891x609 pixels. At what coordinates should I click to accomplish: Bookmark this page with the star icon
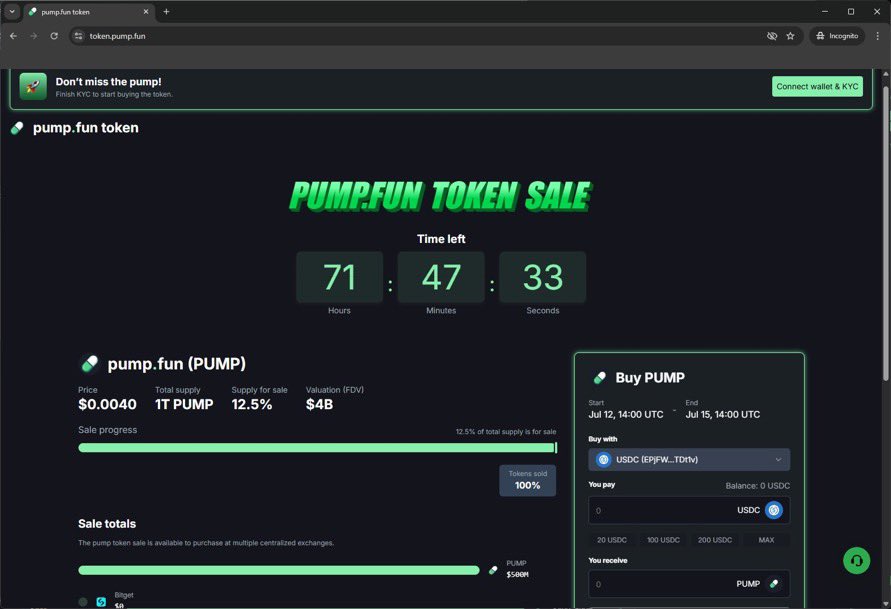point(790,36)
